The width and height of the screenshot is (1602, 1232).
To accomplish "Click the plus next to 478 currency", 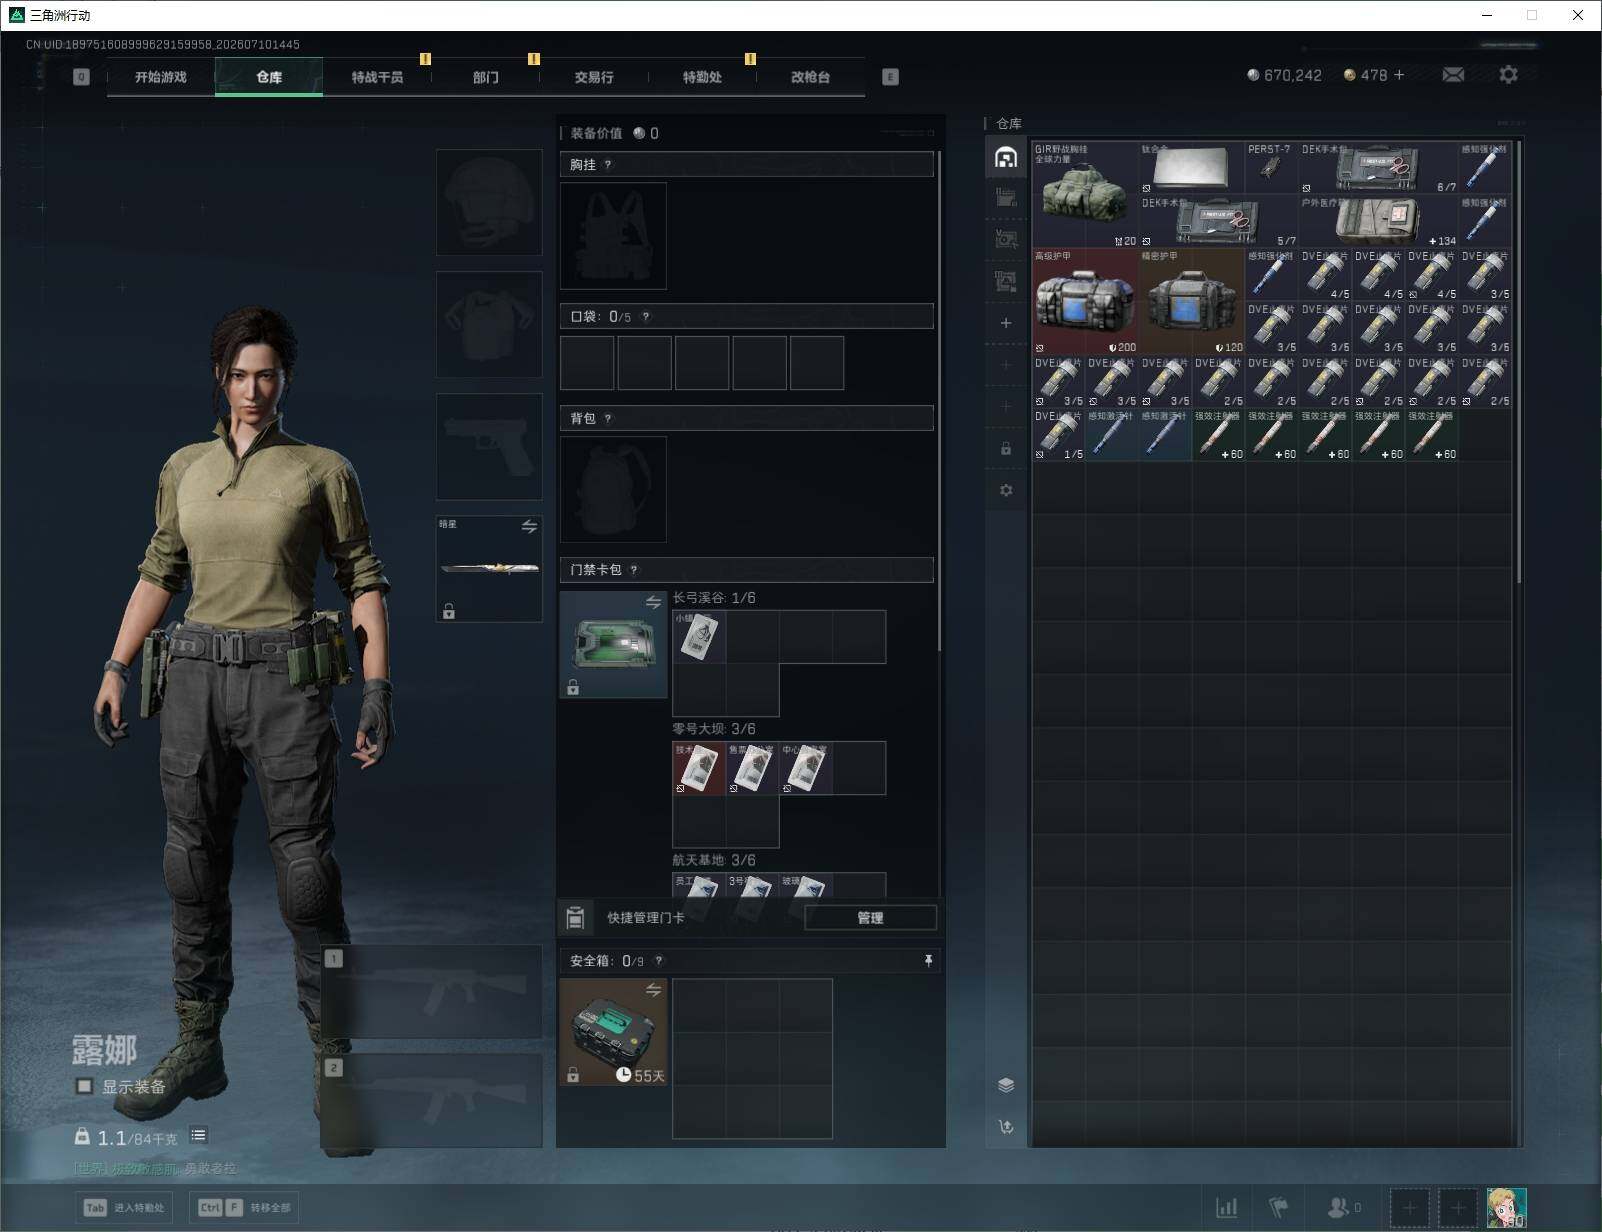I will (1399, 75).
